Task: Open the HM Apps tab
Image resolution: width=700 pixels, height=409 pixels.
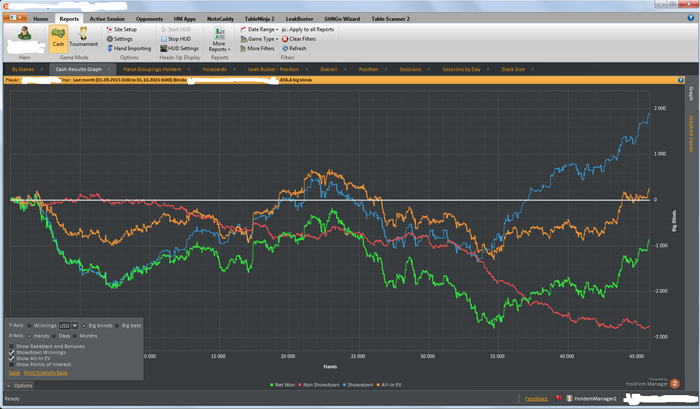Action: point(184,19)
